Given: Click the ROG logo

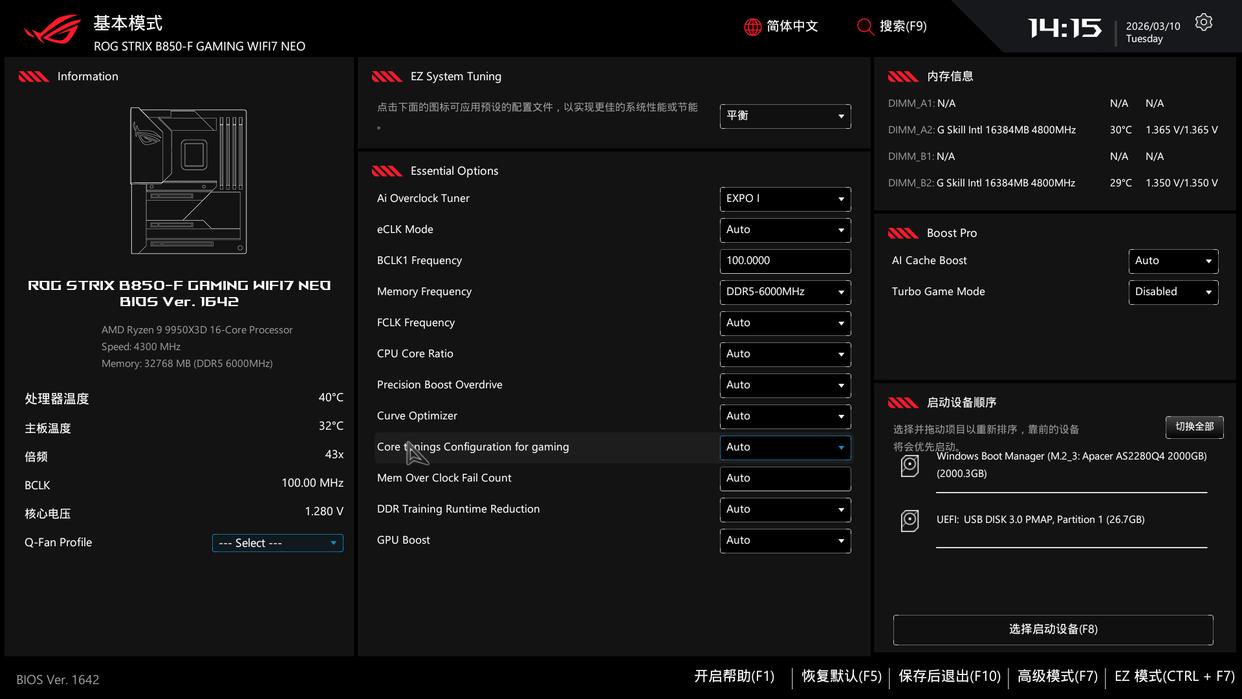Looking at the screenshot, I should pos(52,30).
